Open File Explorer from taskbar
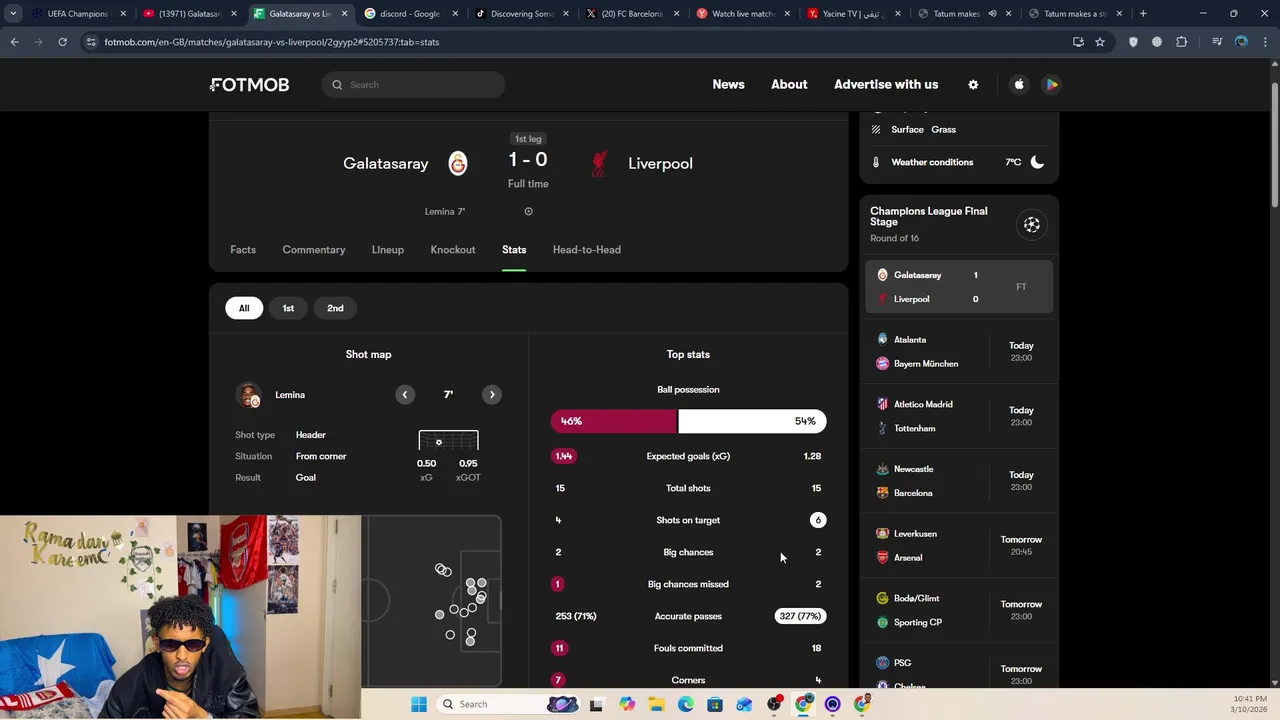 (656, 704)
